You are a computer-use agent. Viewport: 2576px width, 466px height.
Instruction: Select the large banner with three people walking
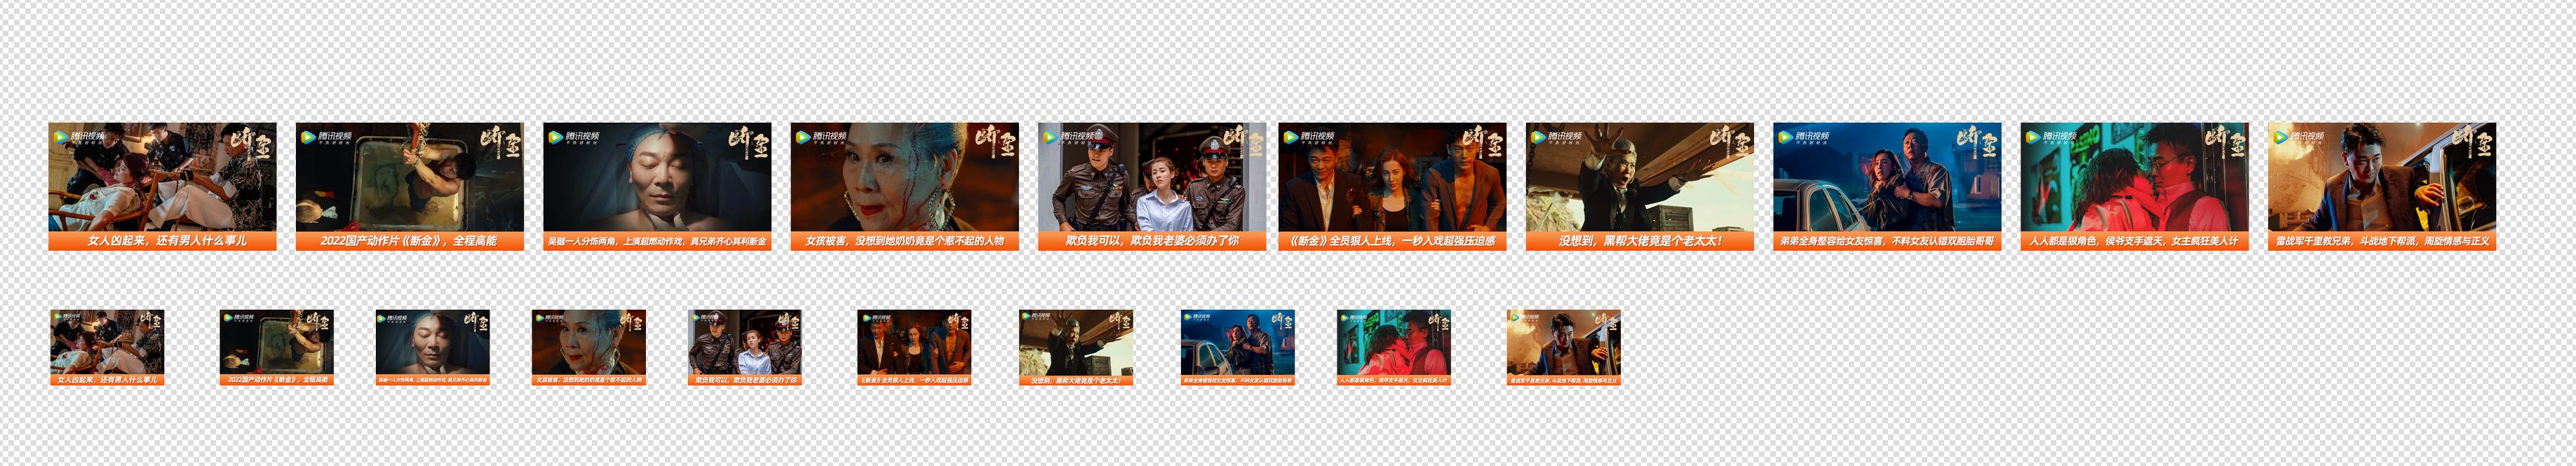click(x=1392, y=186)
